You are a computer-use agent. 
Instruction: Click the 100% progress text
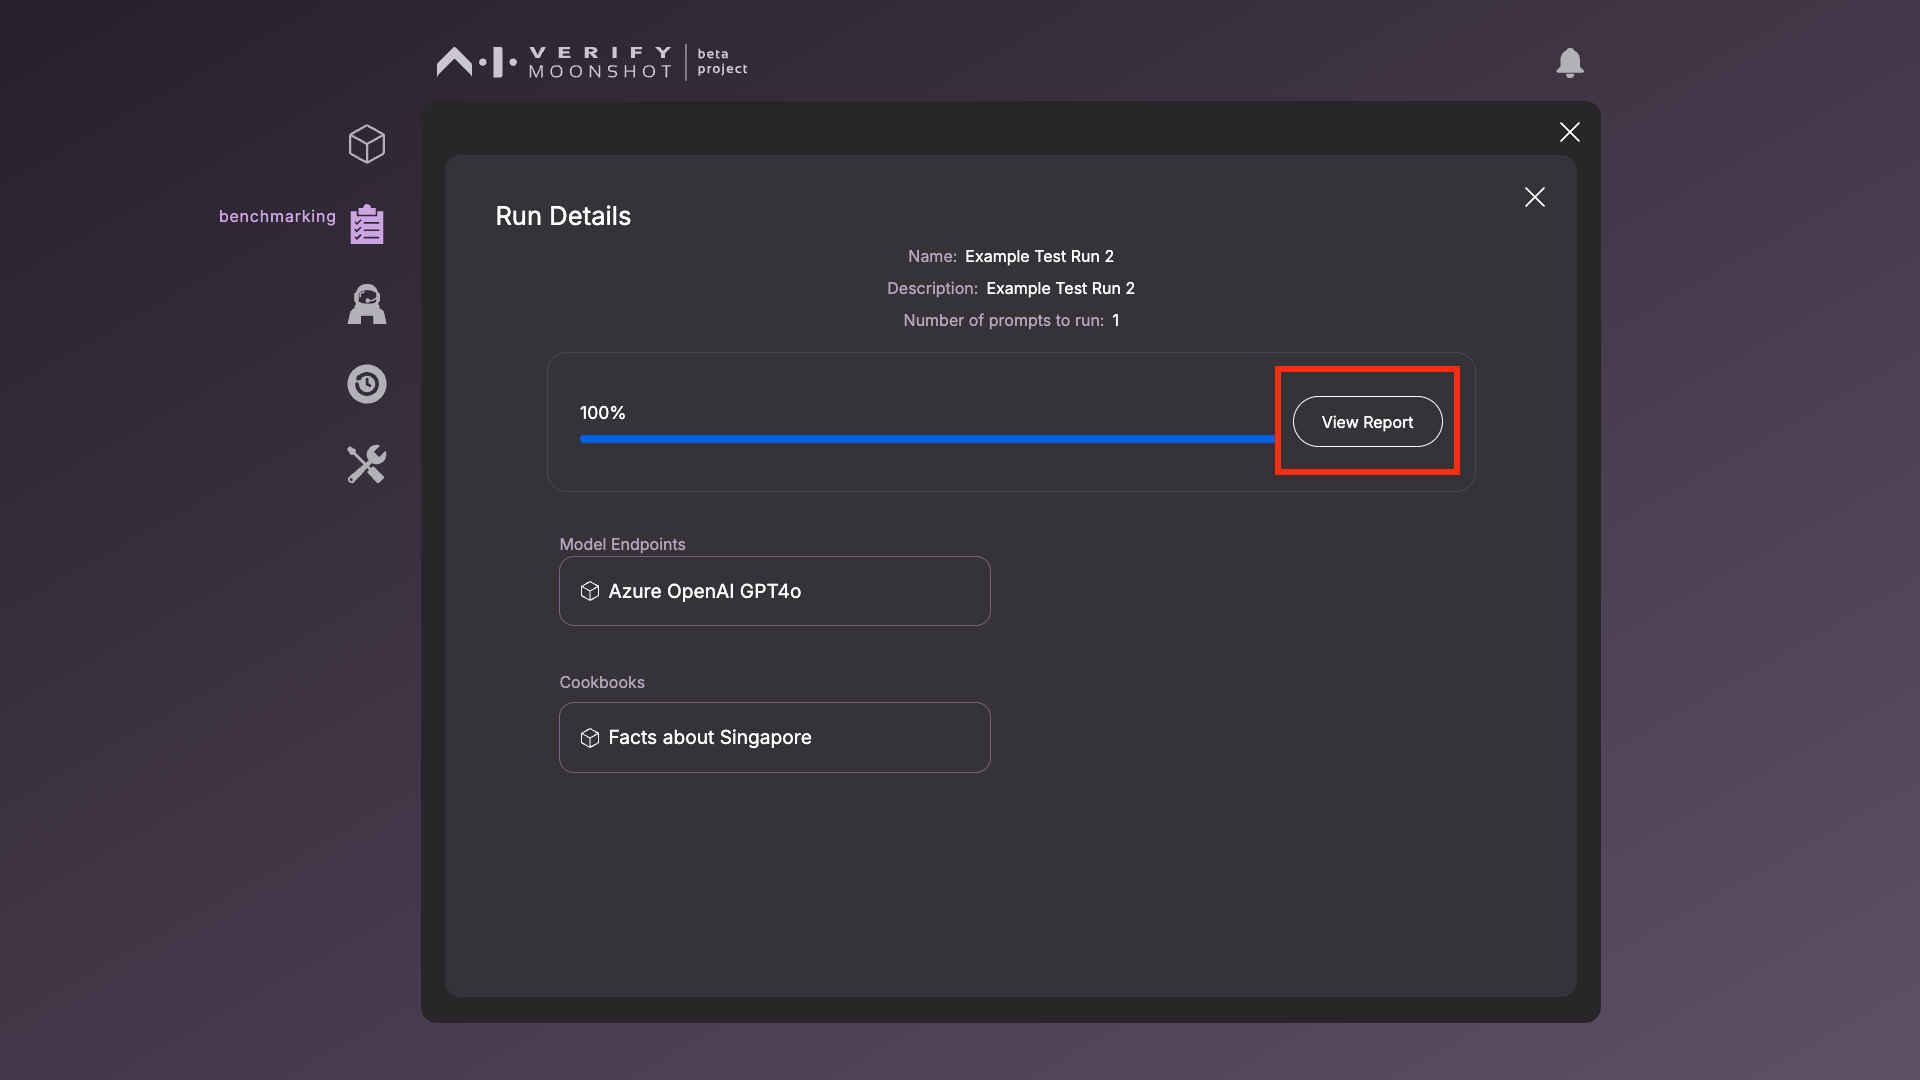603,413
